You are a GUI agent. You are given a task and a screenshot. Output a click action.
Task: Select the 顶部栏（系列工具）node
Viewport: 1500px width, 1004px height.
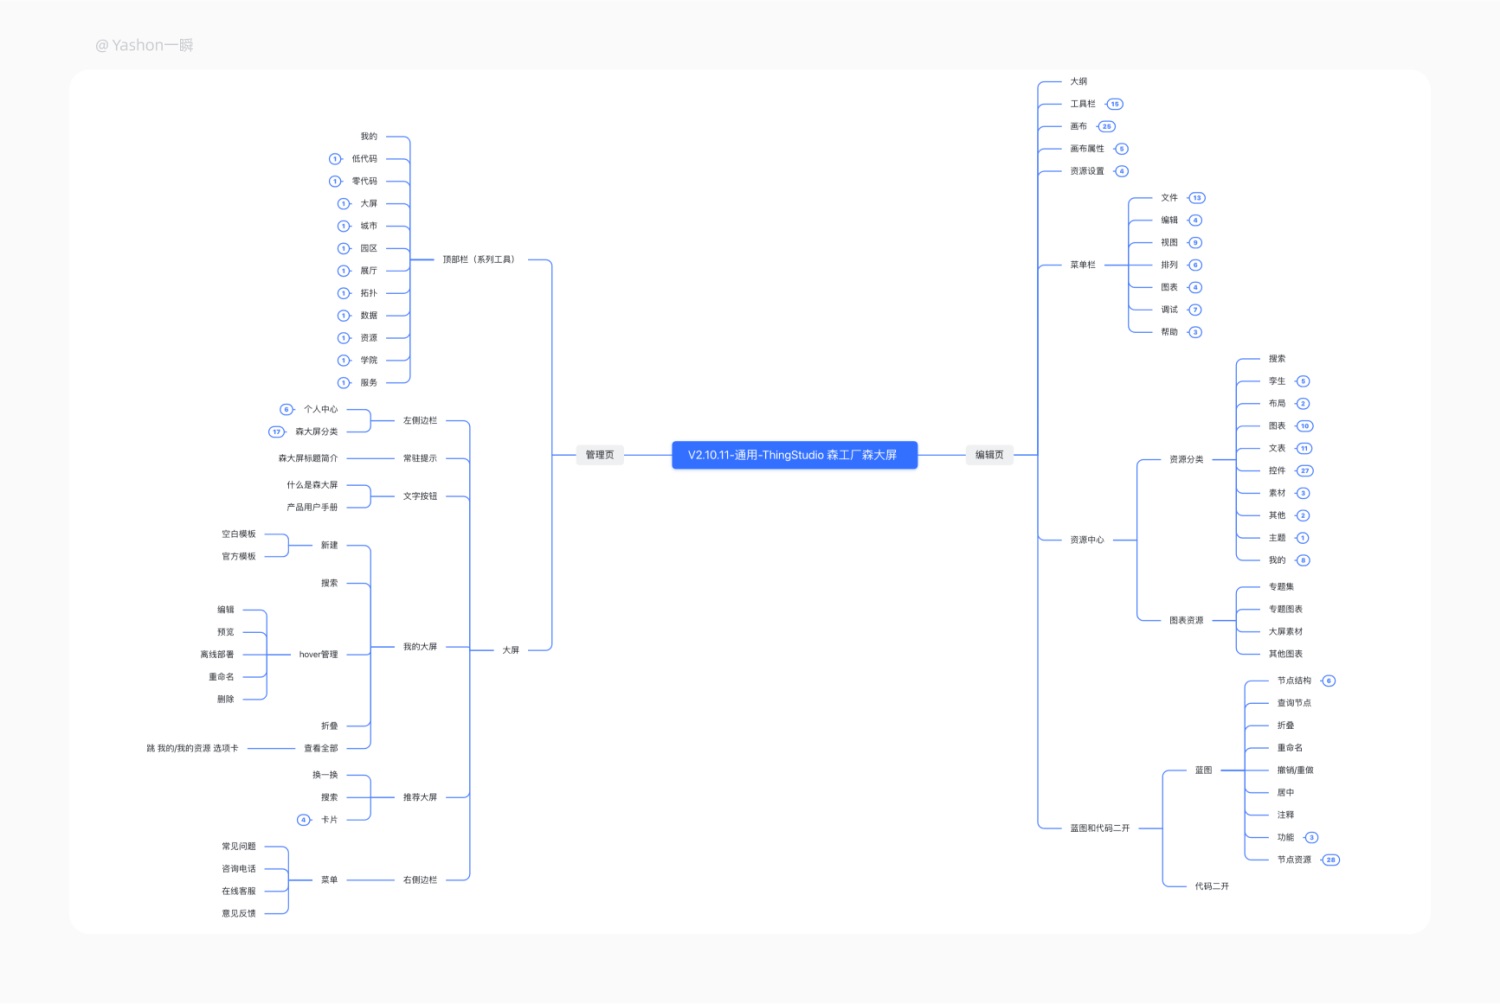pos(480,260)
